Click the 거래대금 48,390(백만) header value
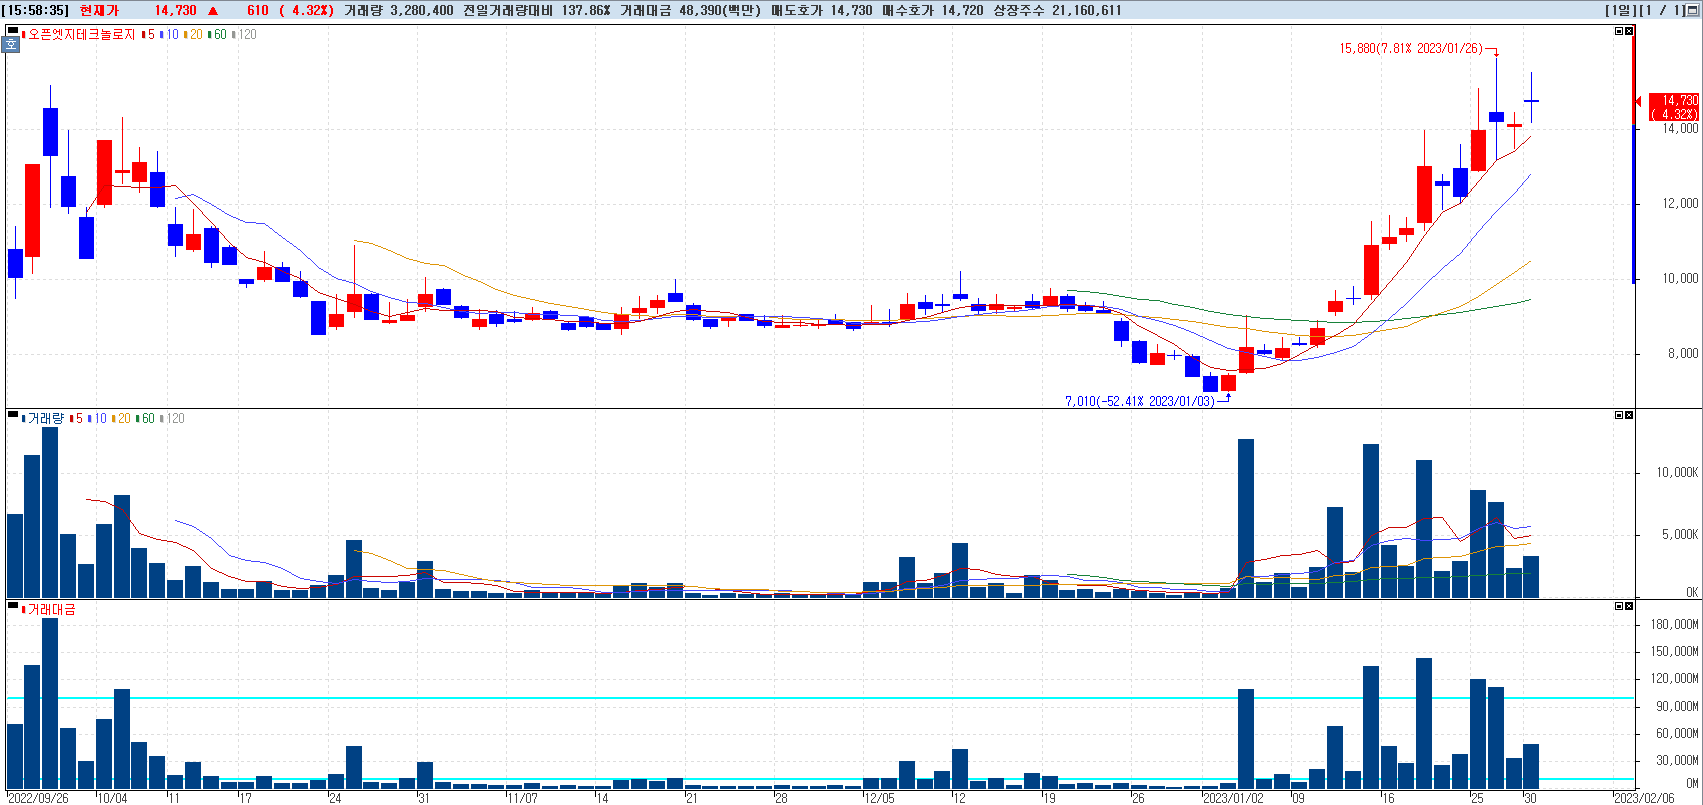The width and height of the screenshot is (1703, 805). (691, 10)
